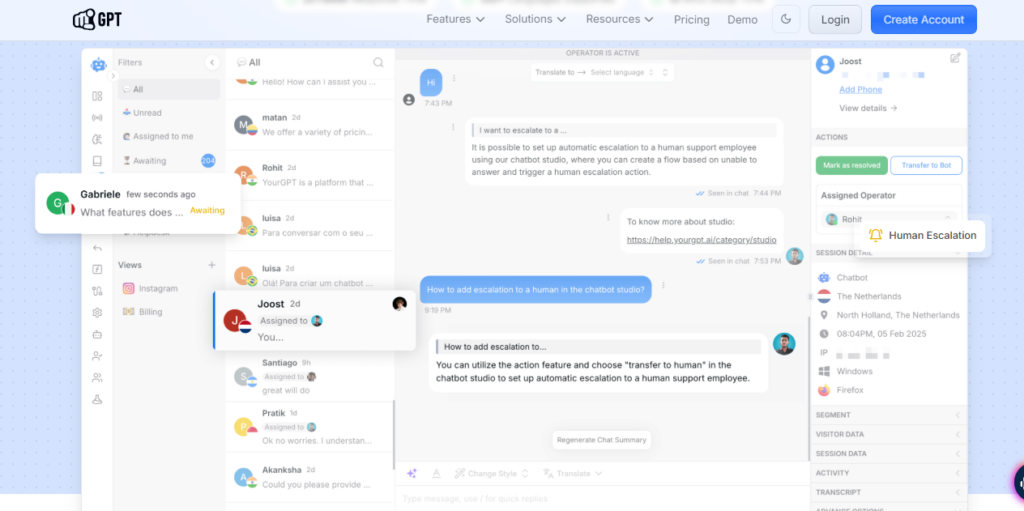Viewport: 1024px width, 511px height.
Task: Open the reply arrow icon in sidebar
Action: pyautogui.click(x=97, y=248)
